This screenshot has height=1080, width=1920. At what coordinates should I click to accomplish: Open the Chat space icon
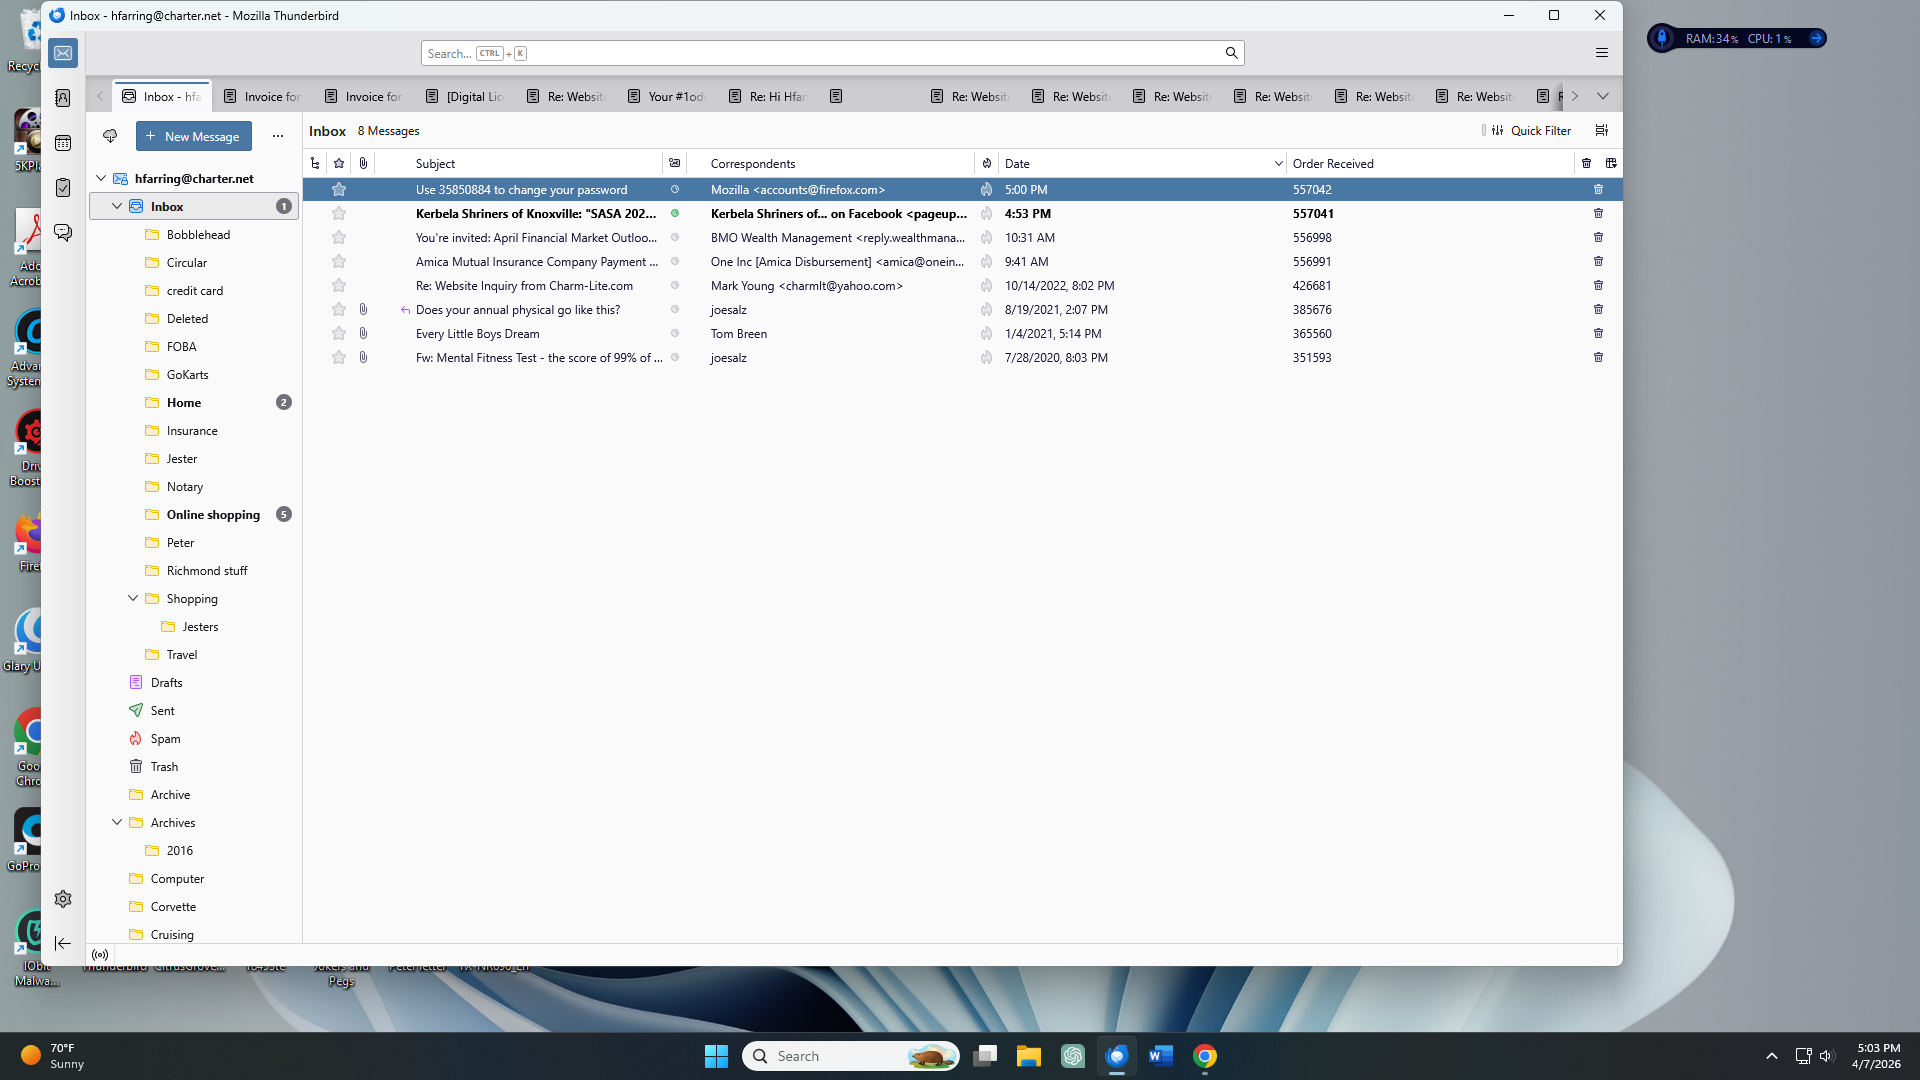pos(63,233)
